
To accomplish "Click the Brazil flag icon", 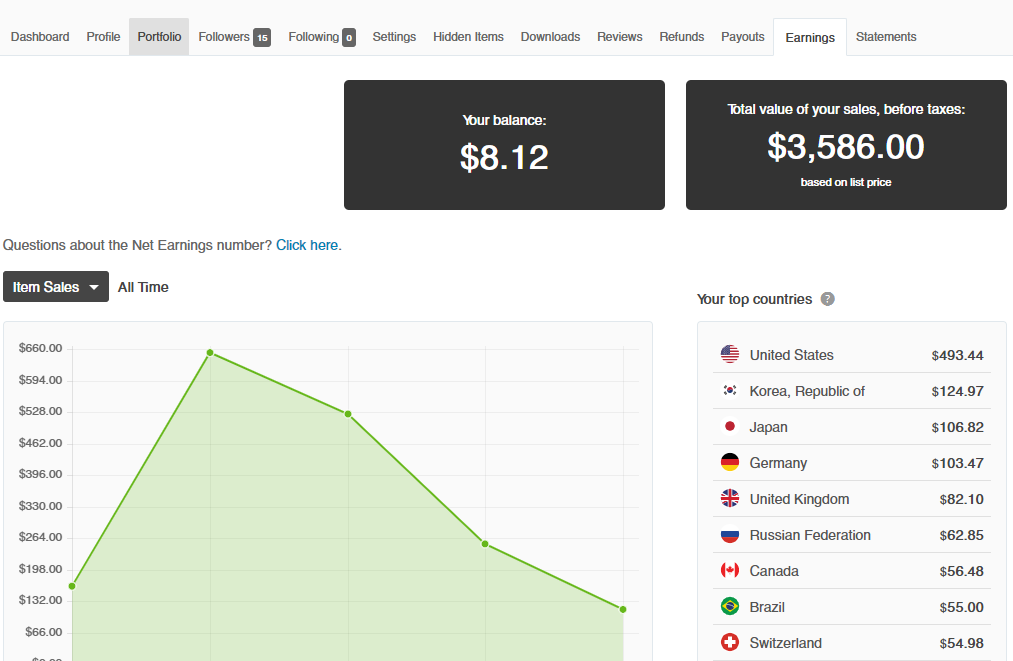I will point(730,607).
